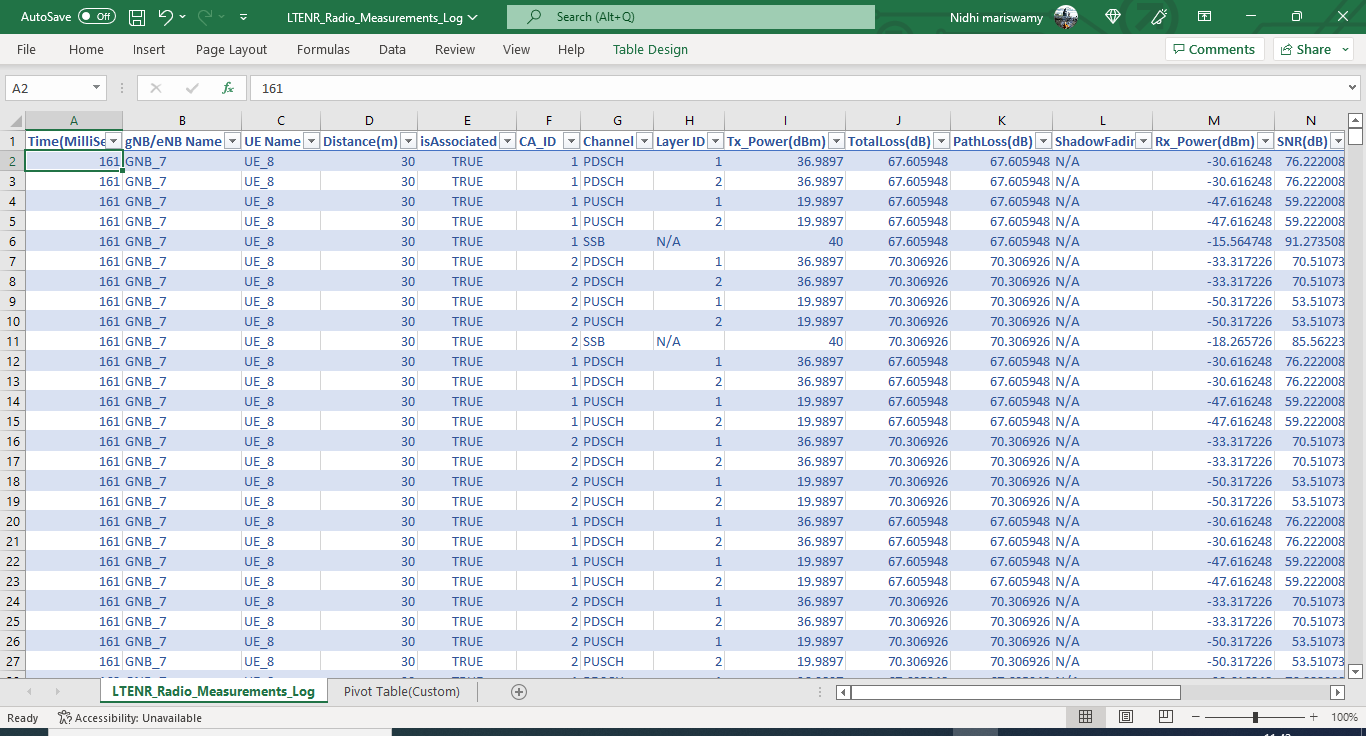Click the diamond premium icon

1114,17
